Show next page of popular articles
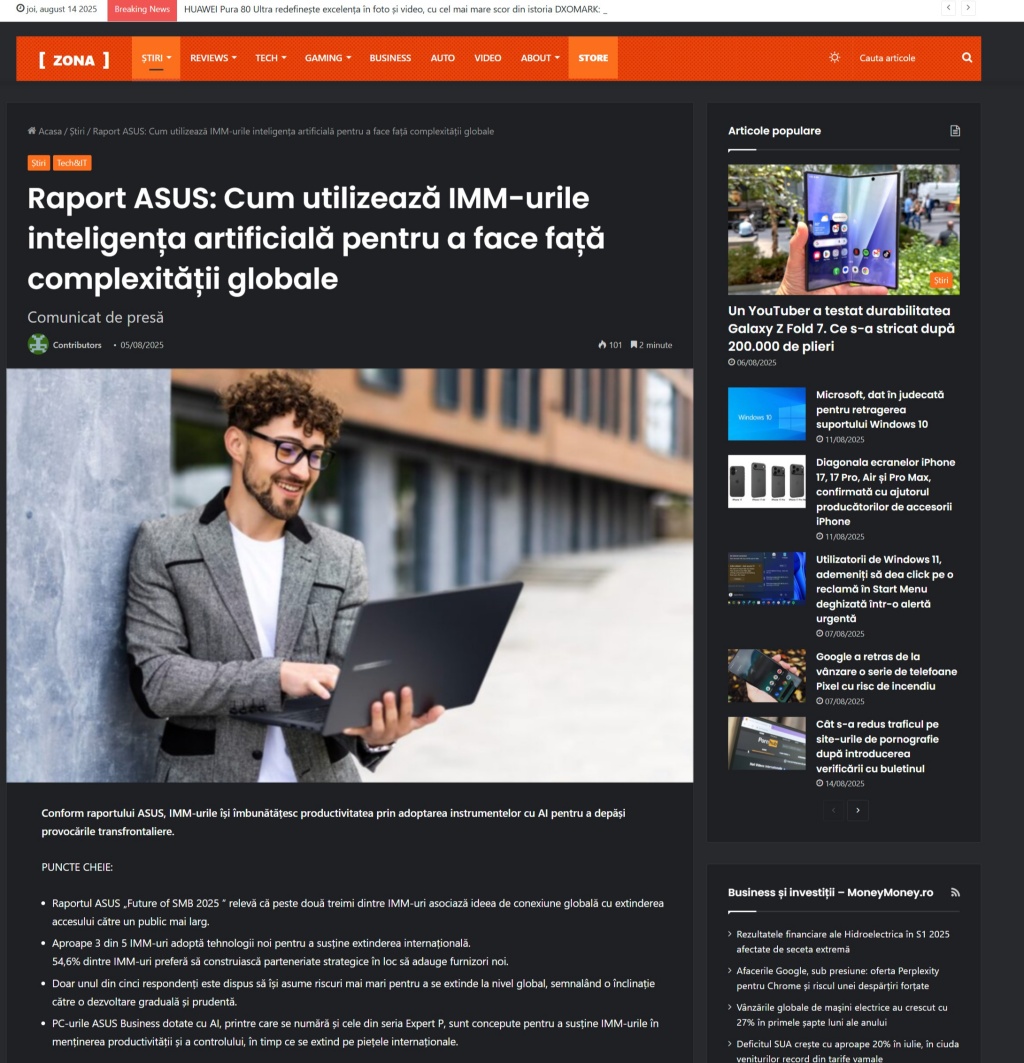This screenshot has width=1024, height=1063. pyautogui.click(x=858, y=810)
